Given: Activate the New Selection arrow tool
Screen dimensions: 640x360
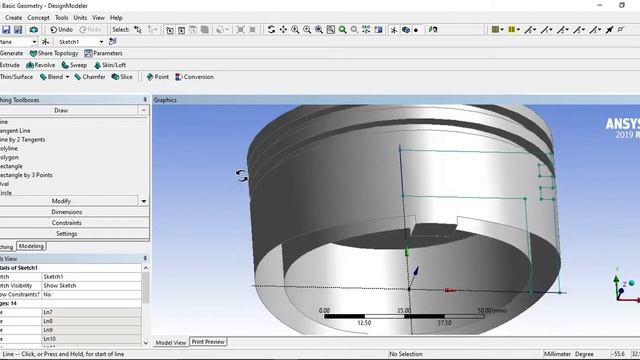Looking at the screenshot, I should click(x=138, y=30).
